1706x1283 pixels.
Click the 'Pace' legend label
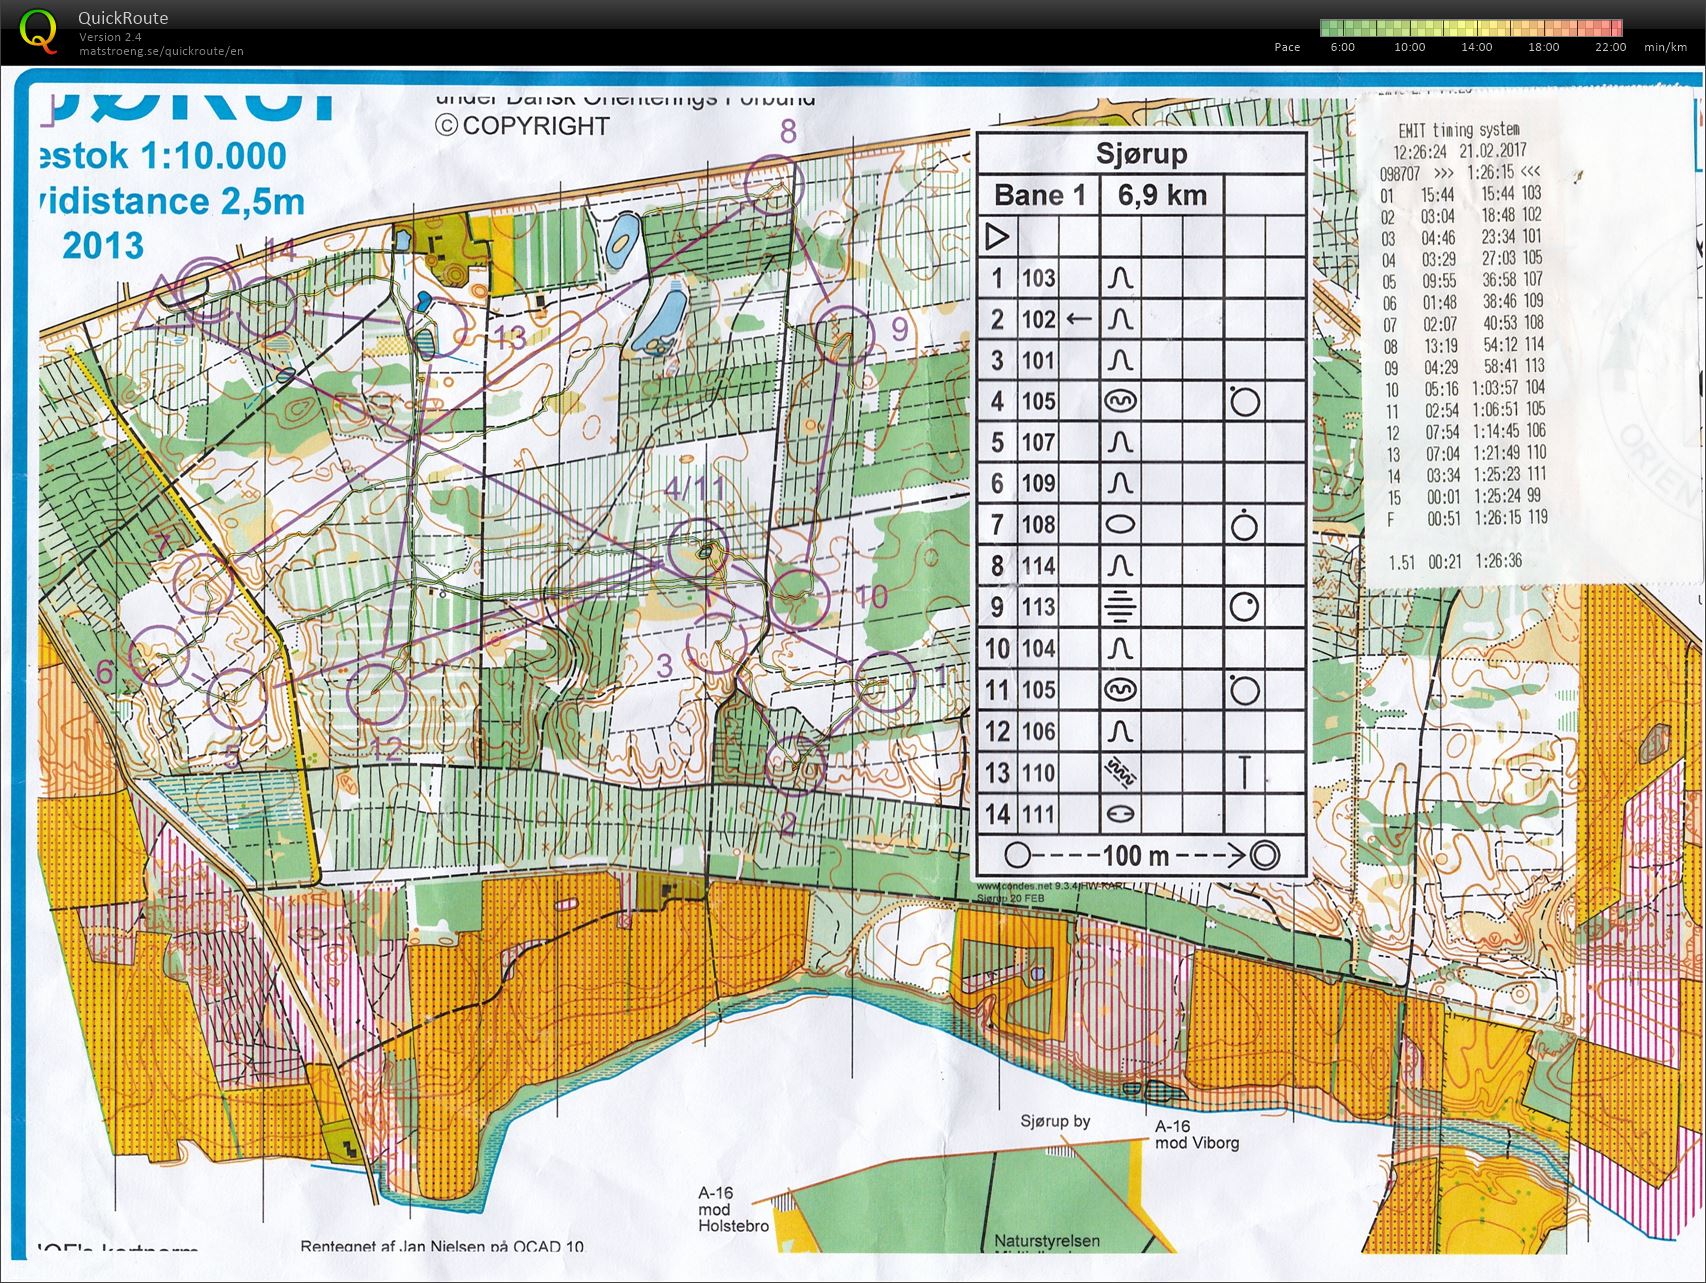click(1287, 47)
